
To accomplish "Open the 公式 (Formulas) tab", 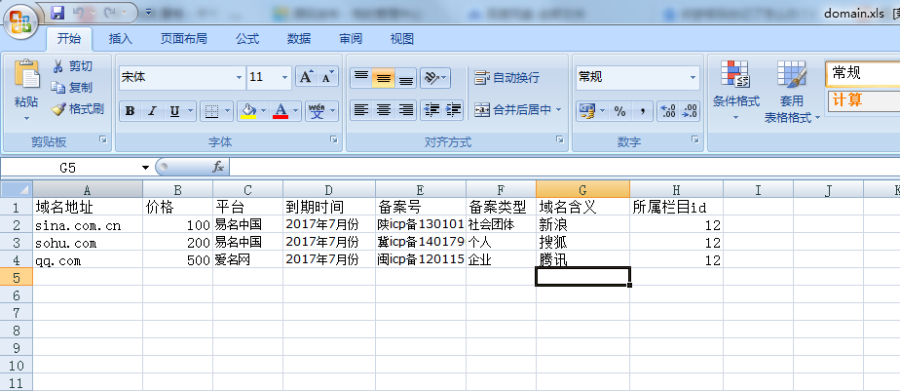I will coord(247,39).
